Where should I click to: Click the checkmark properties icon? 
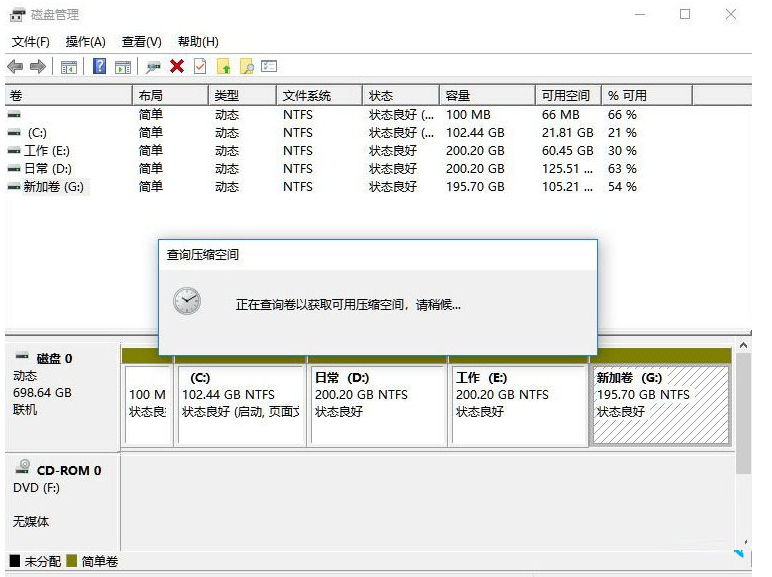[200, 66]
